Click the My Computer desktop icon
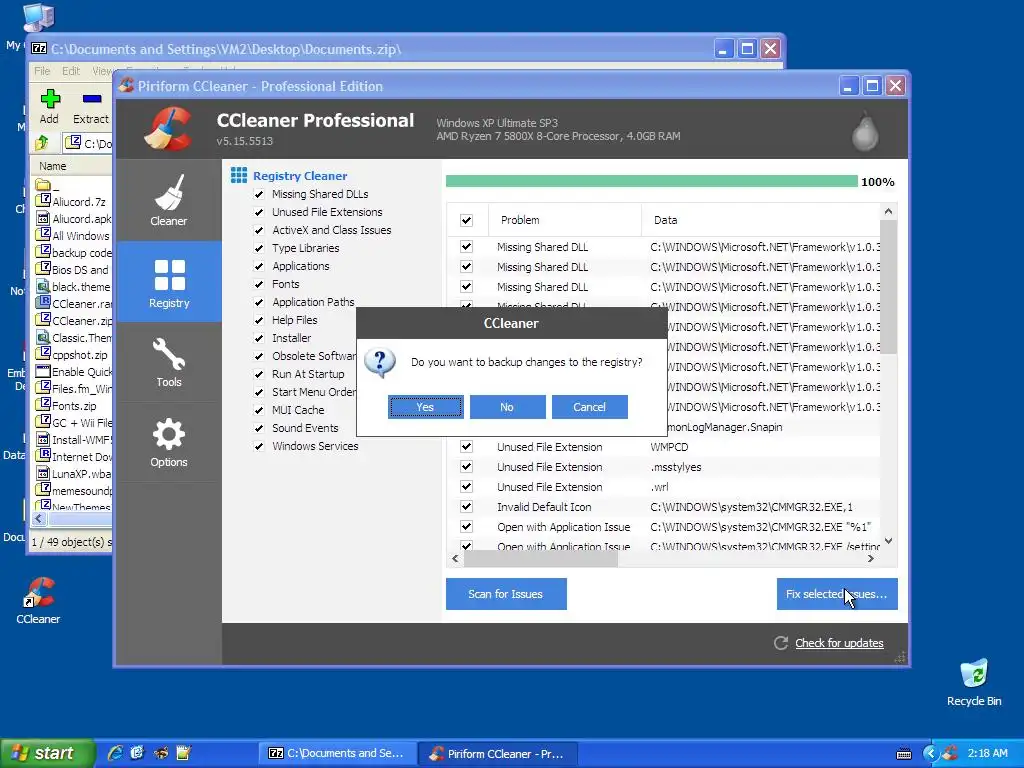Image resolution: width=1024 pixels, height=768 pixels. (37, 18)
